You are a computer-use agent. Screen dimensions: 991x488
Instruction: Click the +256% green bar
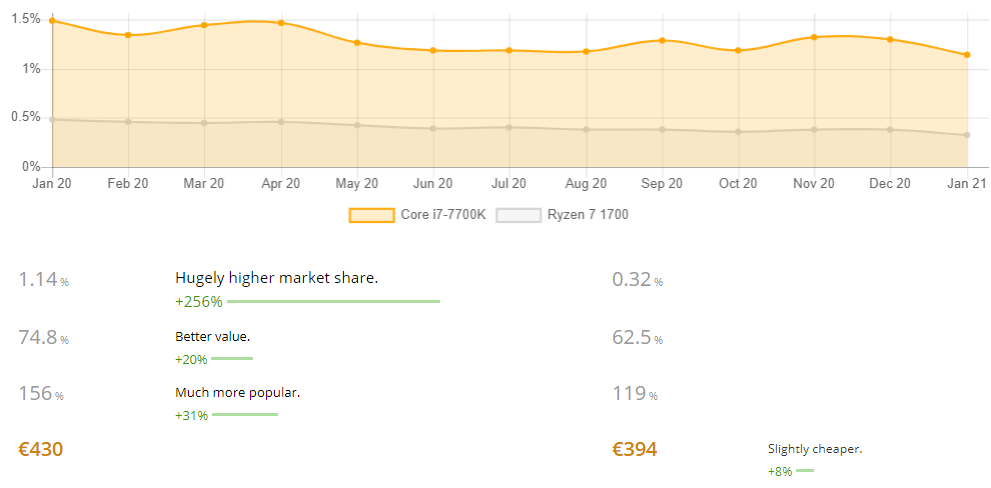coord(333,302)
